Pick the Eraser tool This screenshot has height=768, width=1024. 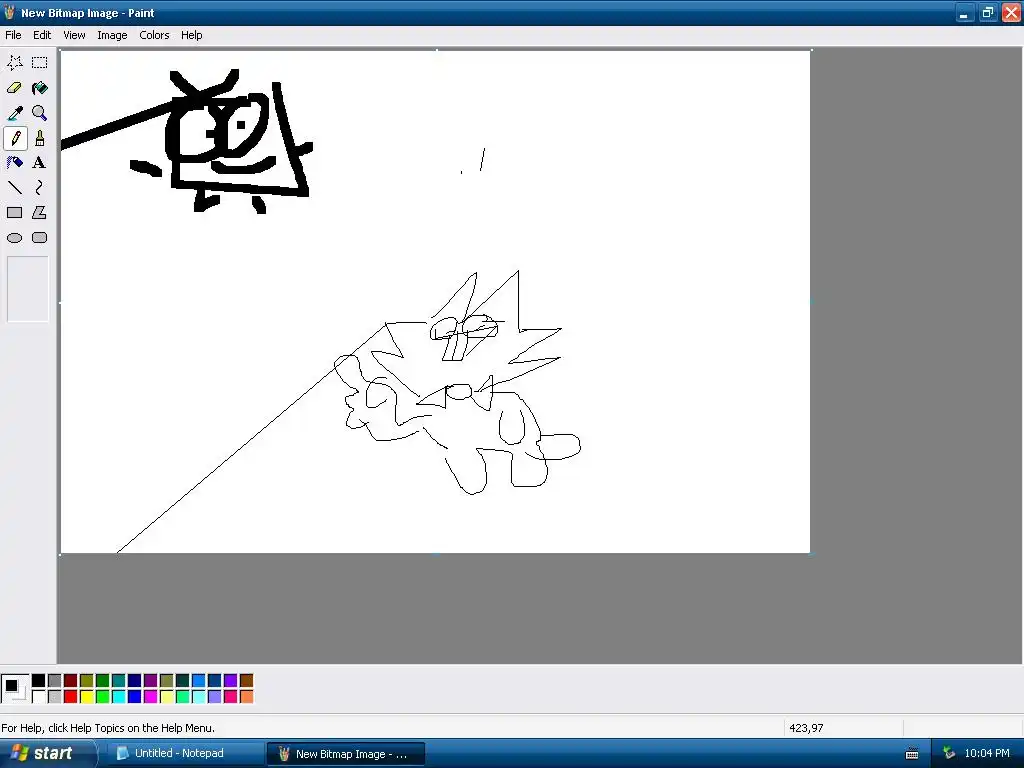click(14, 88)
